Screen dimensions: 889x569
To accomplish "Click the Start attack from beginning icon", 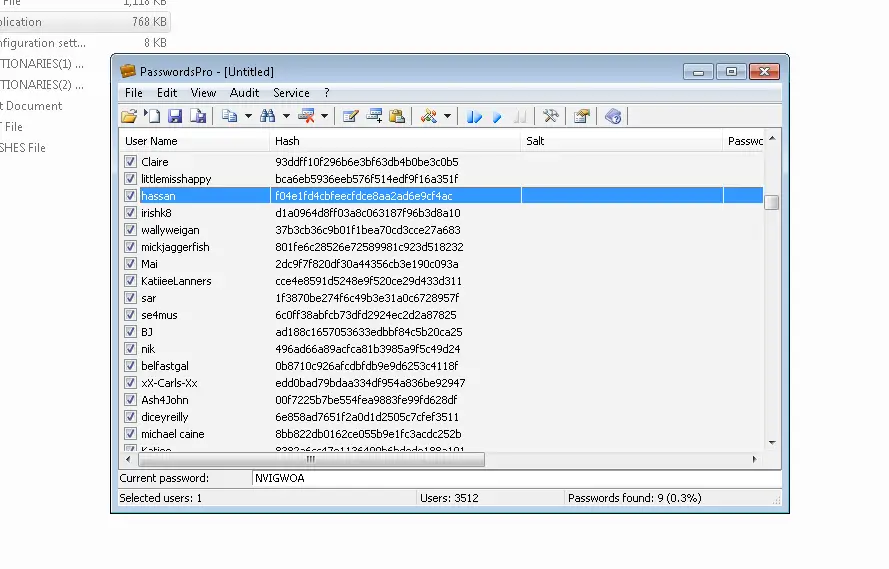I will 474,117.
